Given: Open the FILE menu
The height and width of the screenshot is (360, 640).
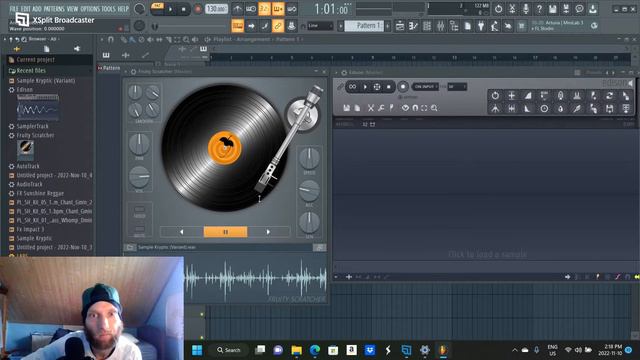Looking at the screenshot, I should point(13,9).
